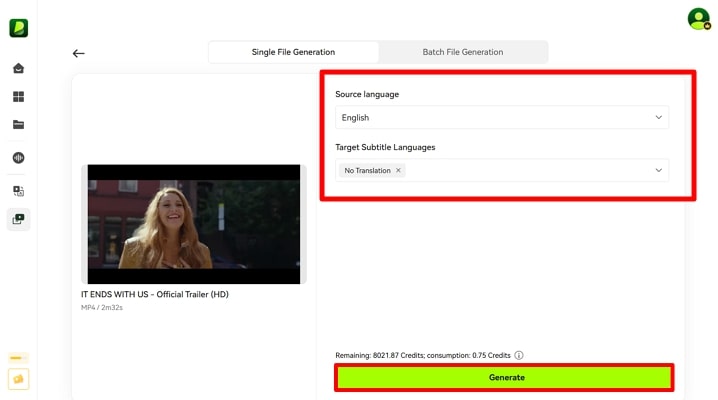Image resolution: width=718 pixels, height=400 pixels.
Task: Click the Source language label
Action: [367, 94]
